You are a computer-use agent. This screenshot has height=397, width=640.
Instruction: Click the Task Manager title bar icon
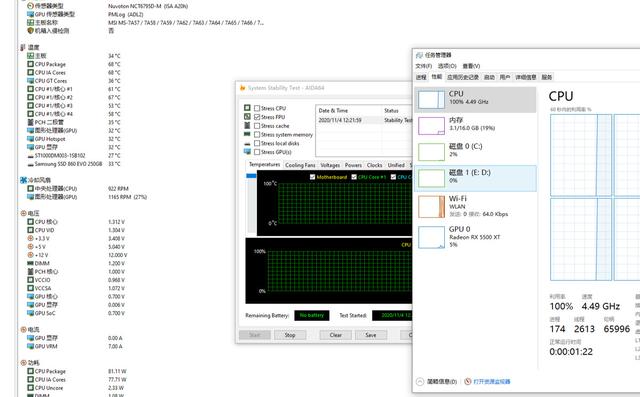click(419, 55)
